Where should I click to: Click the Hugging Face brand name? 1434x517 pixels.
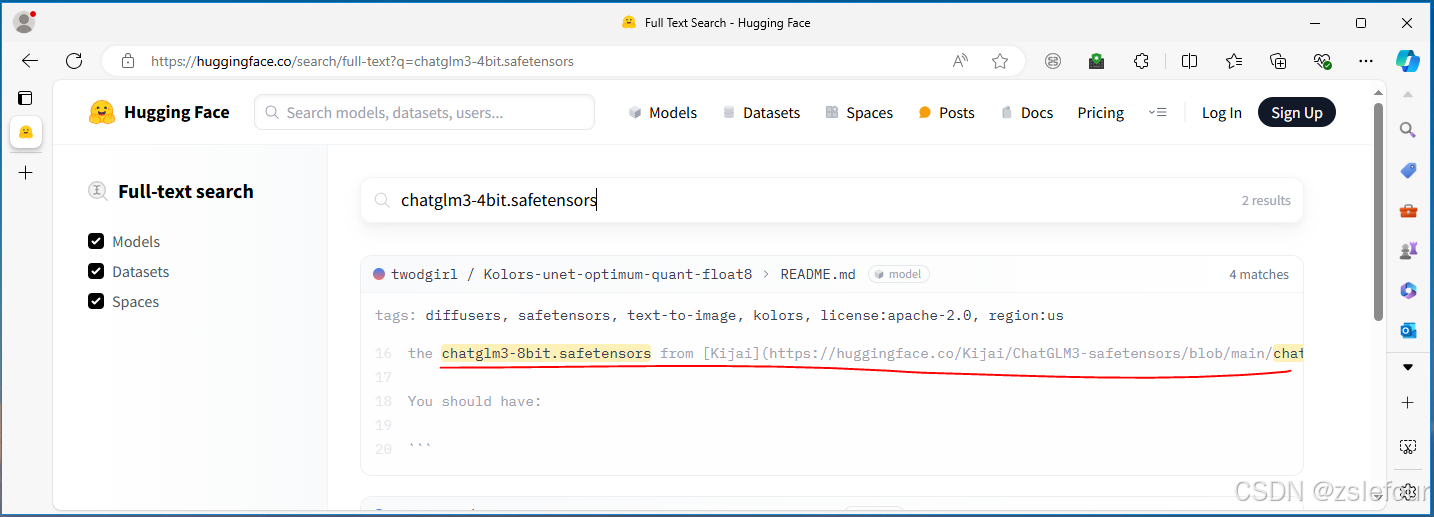(177, 112)
